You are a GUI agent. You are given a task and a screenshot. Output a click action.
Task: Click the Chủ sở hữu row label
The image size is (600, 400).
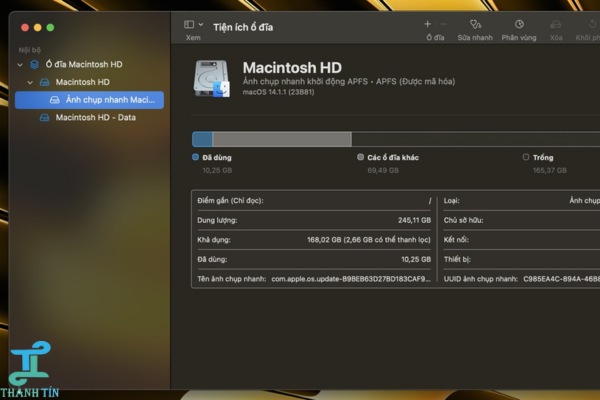tap(463, 220)
